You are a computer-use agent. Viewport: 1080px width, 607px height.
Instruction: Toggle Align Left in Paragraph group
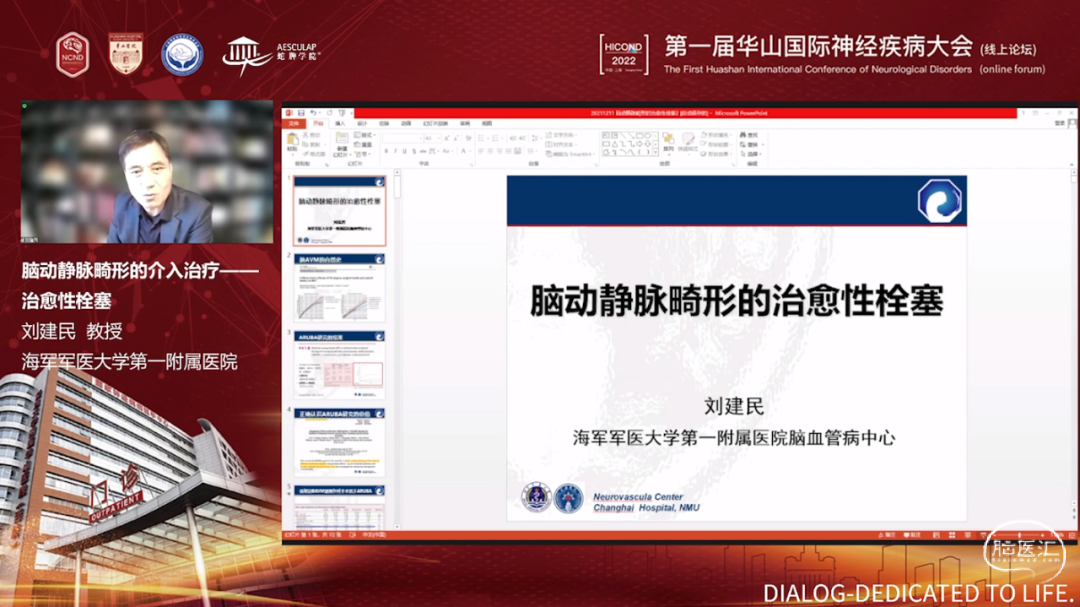(481, 151)
